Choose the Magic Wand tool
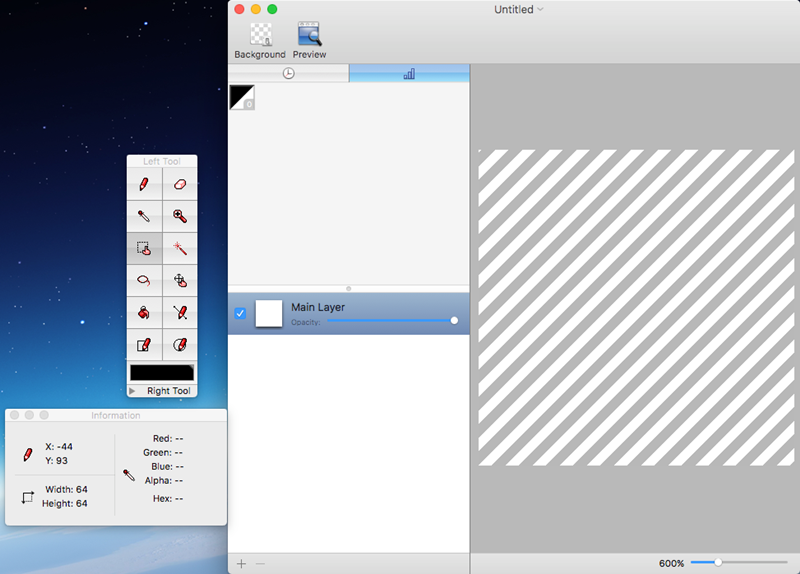Viewport: 800px width, 574px height. click(x=180, y=248)
